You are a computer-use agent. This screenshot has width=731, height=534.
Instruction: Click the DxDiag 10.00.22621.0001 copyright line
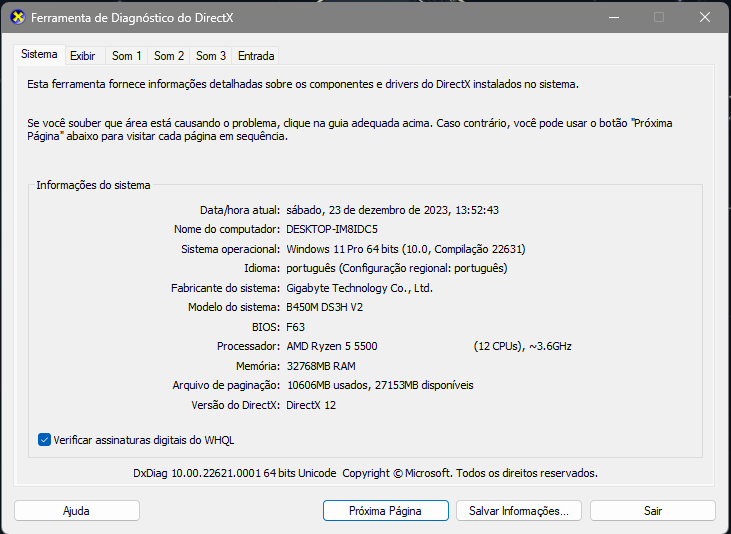[x=366, y=473]
